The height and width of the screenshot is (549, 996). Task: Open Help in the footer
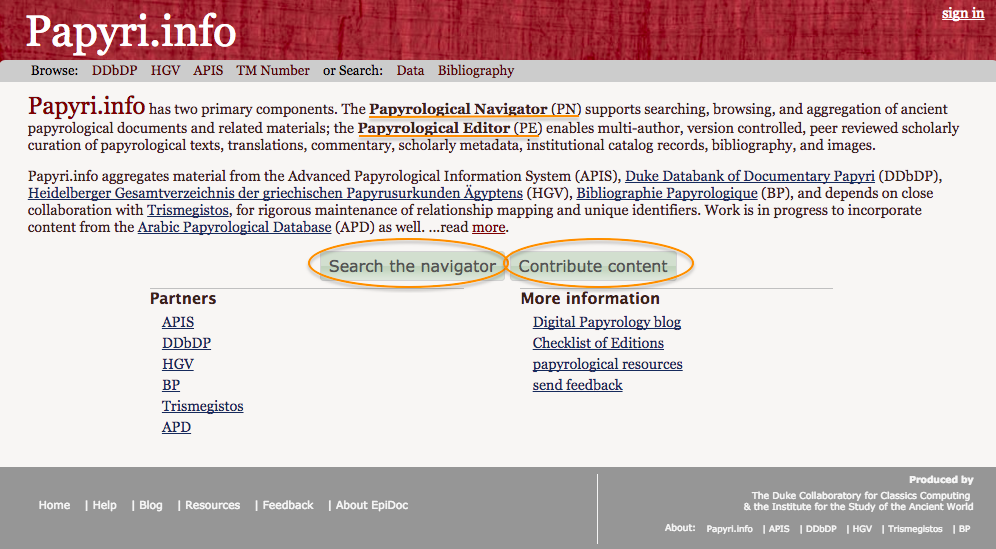tap(104, 505)
